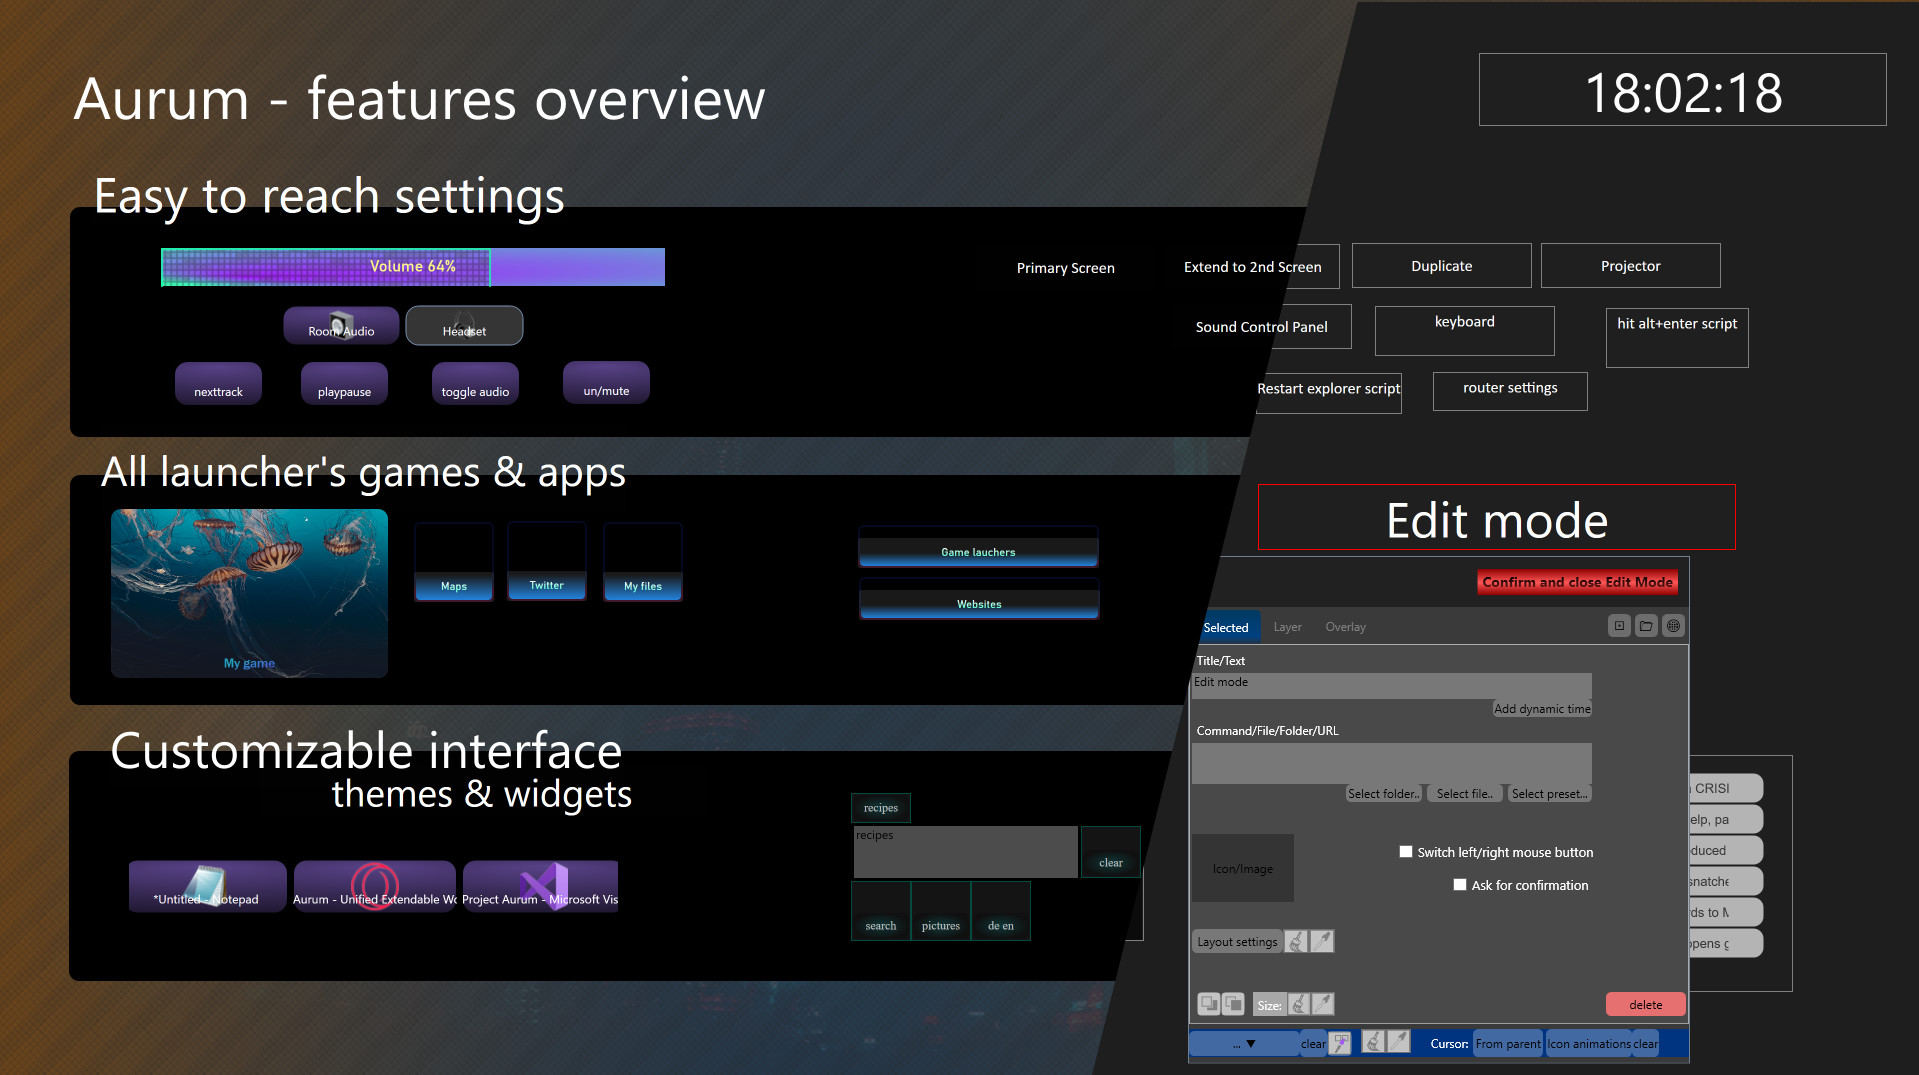The image size is (1919, 1075).
Task: Adjust the Volume 64% slider
Action: tap(412, 266)
